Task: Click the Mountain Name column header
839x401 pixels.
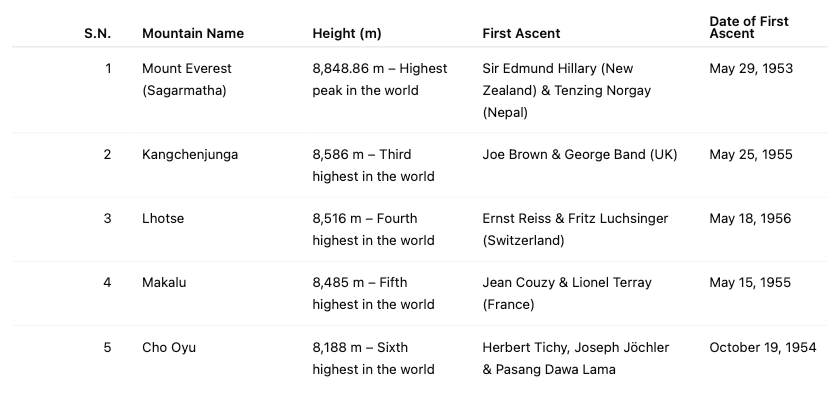Action: coord(193,33)
